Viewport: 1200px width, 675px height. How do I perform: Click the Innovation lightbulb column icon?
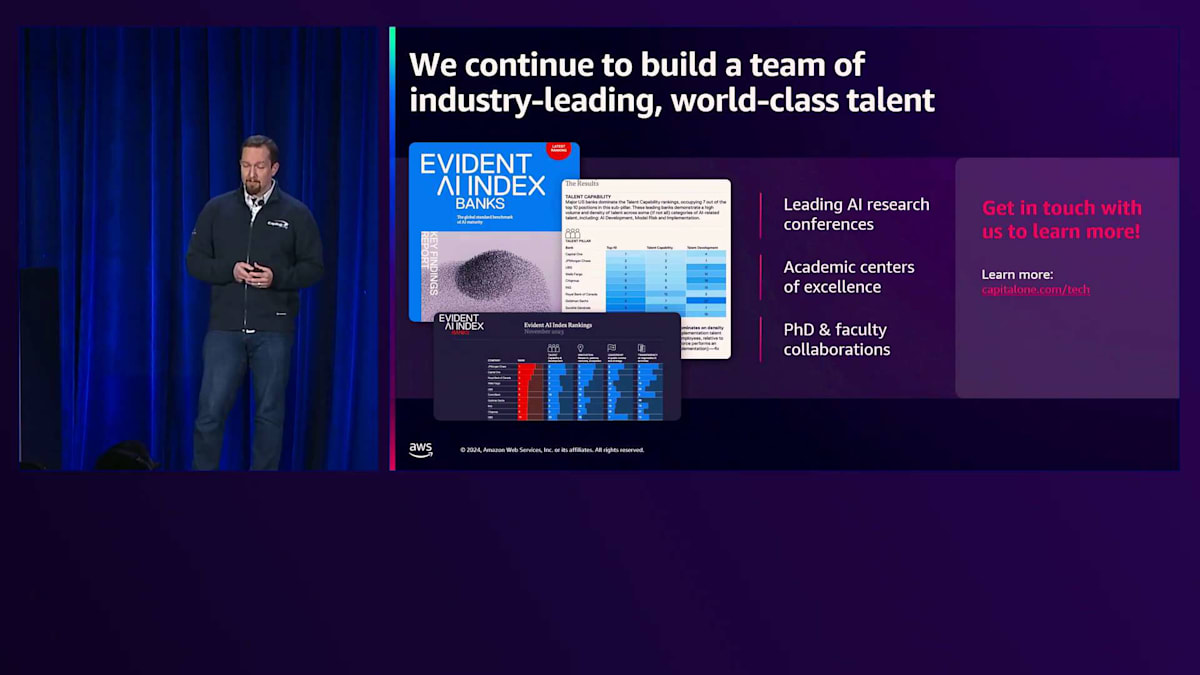click(581, 349)
